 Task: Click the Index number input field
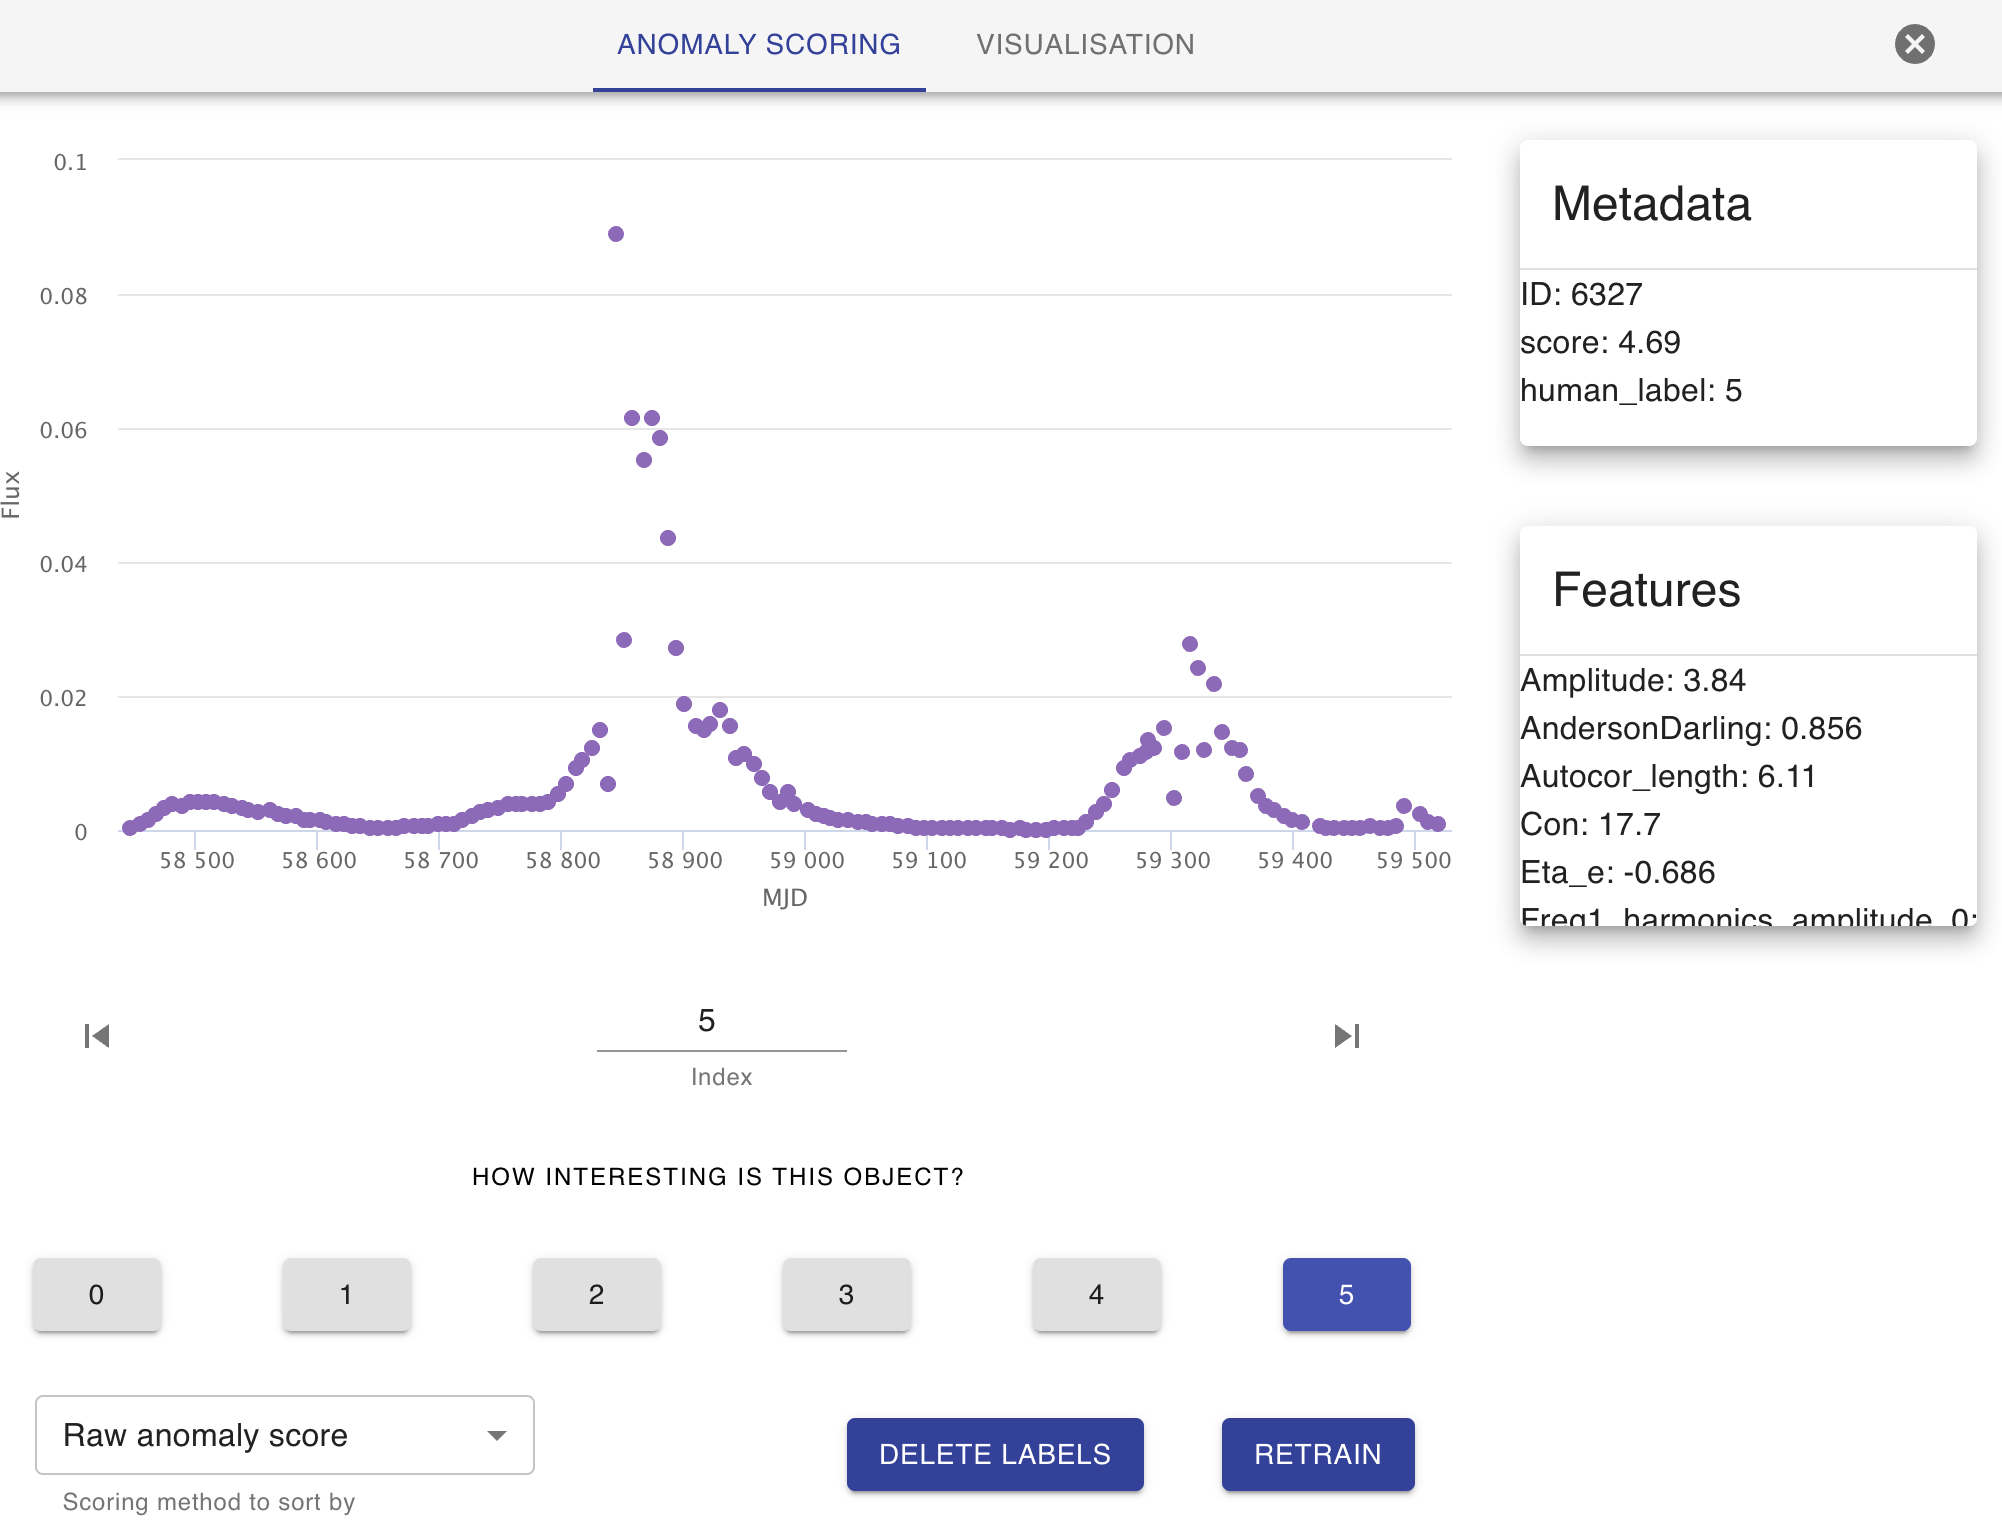pos(721,1022)
